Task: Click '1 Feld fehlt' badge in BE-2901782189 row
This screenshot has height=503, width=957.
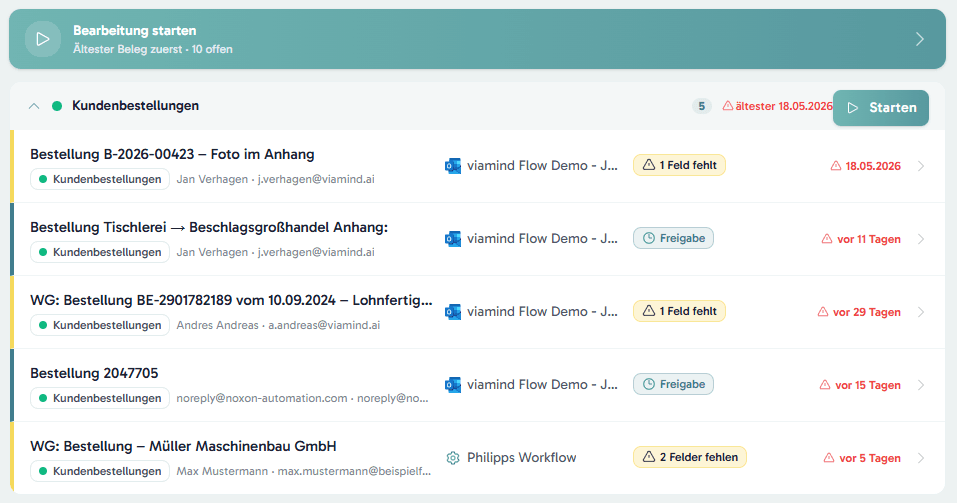Action: click(x=679, y=311)
